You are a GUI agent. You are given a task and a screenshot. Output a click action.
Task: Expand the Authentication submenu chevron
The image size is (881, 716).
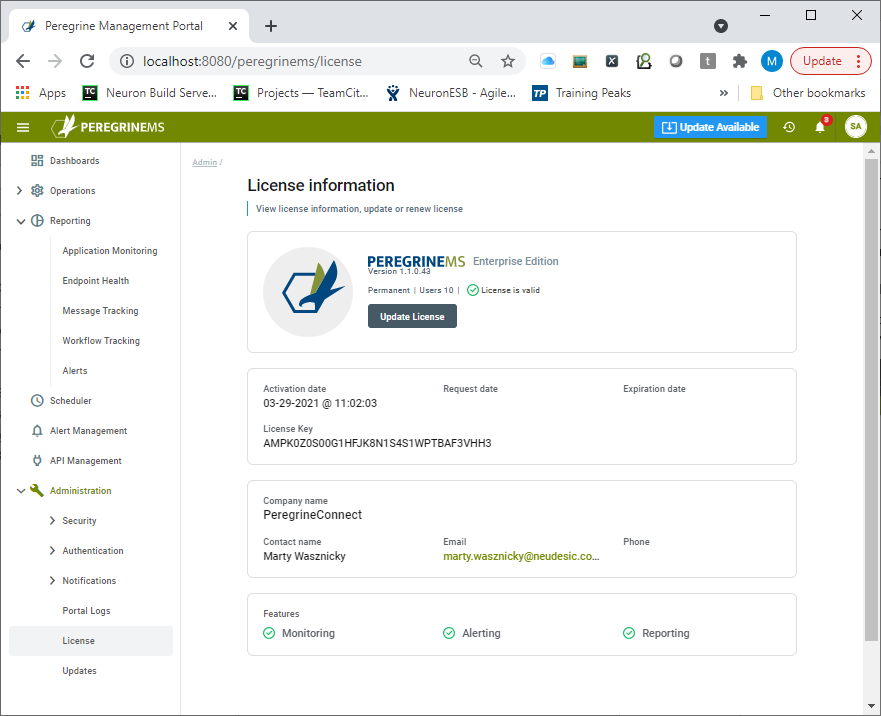tap(52, 550)
